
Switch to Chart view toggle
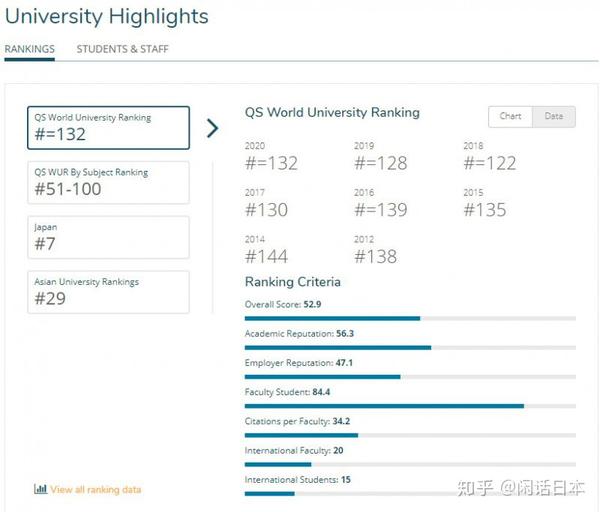(510, 116)
